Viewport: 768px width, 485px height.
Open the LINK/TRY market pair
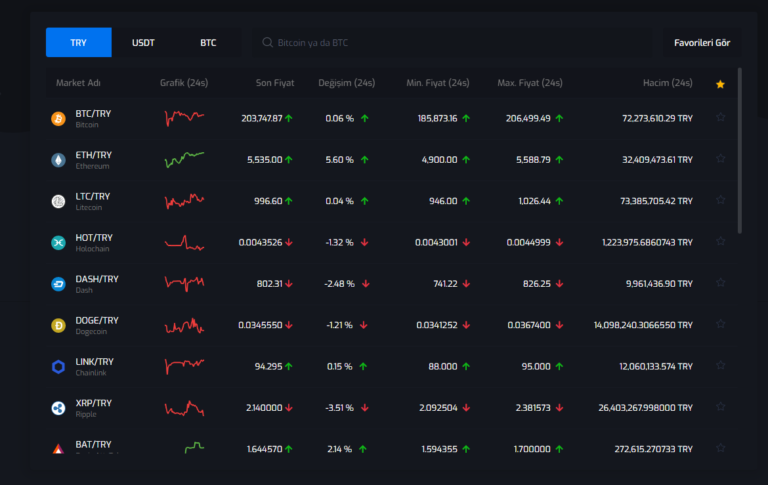[94, 362]
